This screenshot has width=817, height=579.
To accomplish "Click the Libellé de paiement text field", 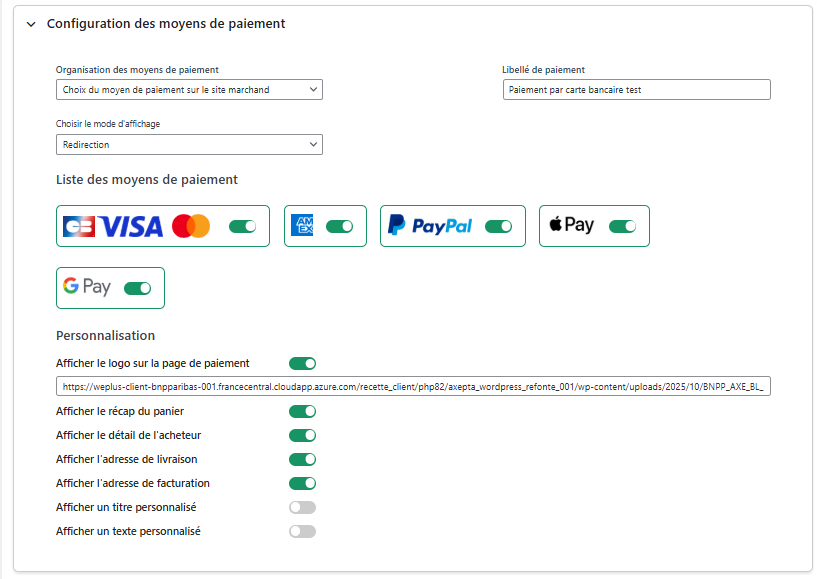I will [636, 90].
